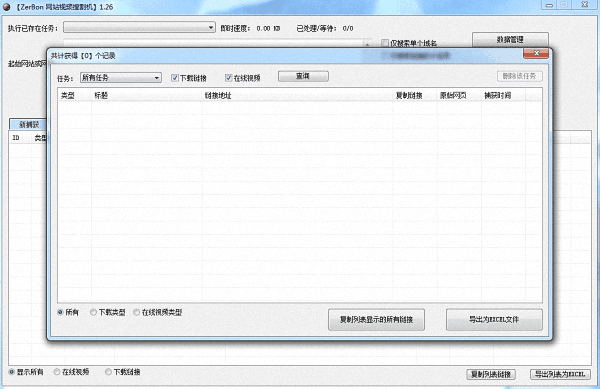This screenshot has width=600, height=389.
Task: Click 复制列表链接 button in main window
Action: point(491,374)
